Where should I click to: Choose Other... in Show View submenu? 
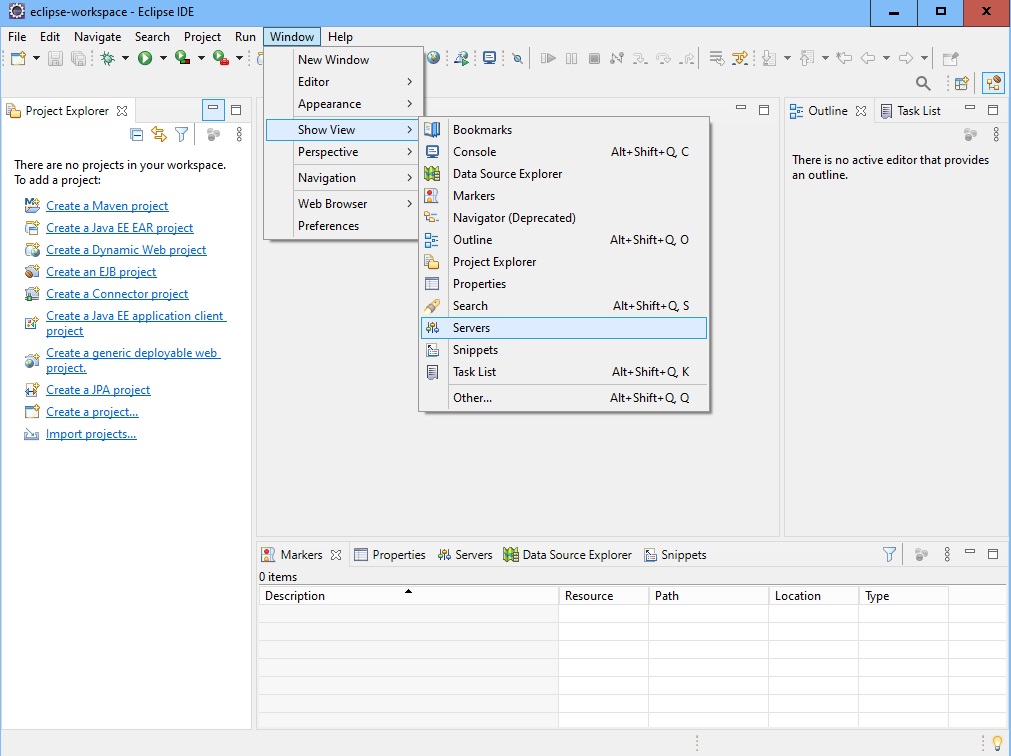pos(564,398)
